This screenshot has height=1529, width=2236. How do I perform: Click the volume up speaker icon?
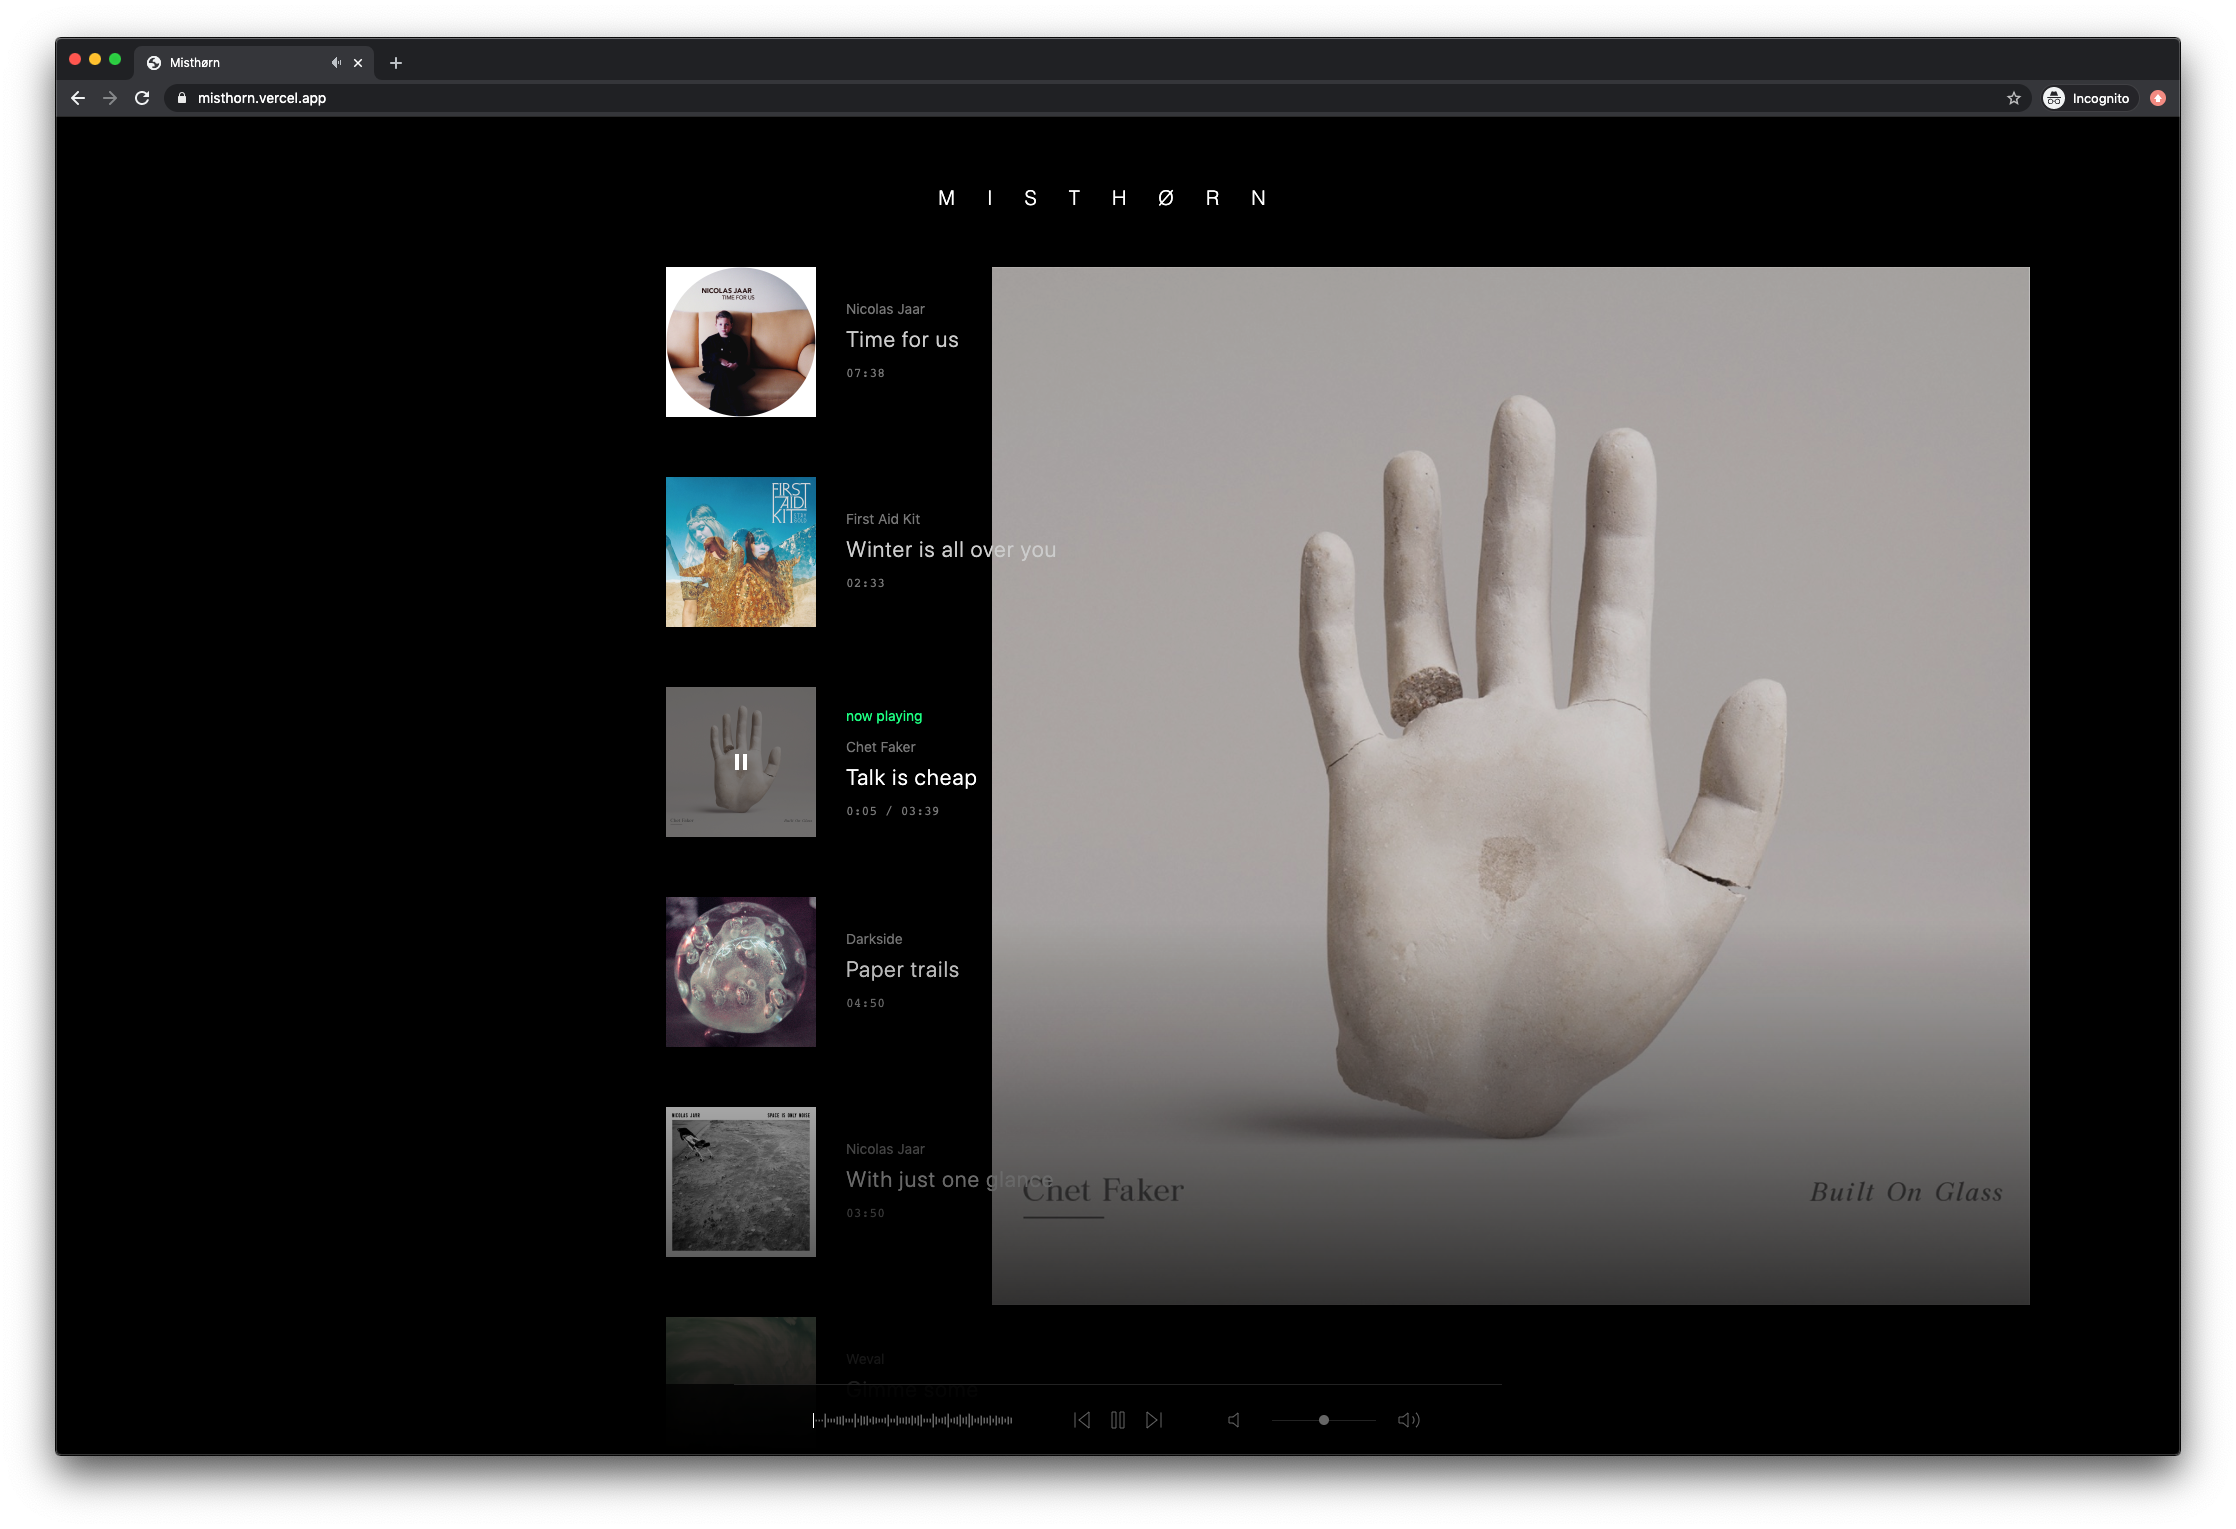point(1408,1420)
